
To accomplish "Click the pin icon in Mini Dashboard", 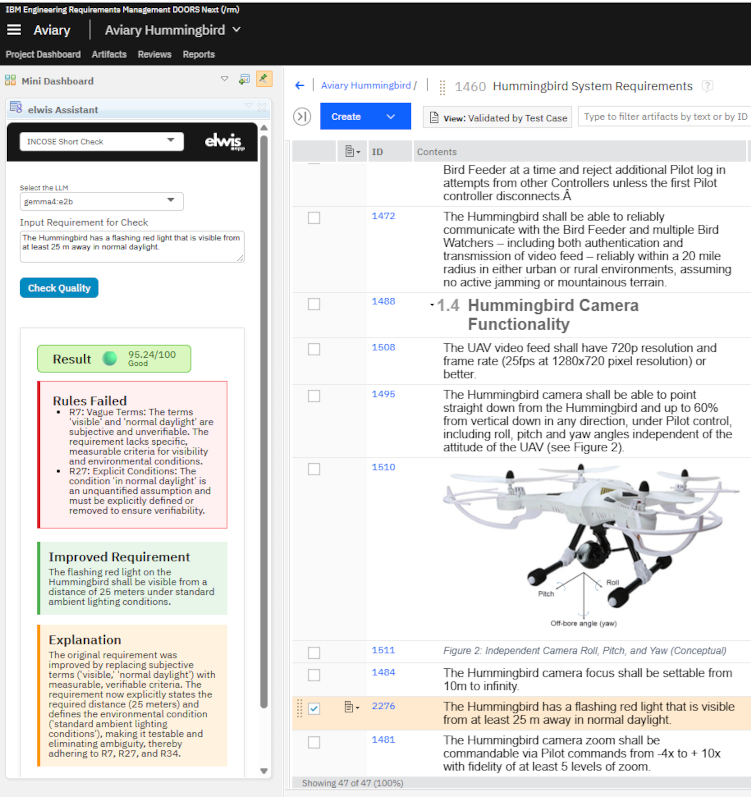I will pyautogui.click(x=263, y=79).
